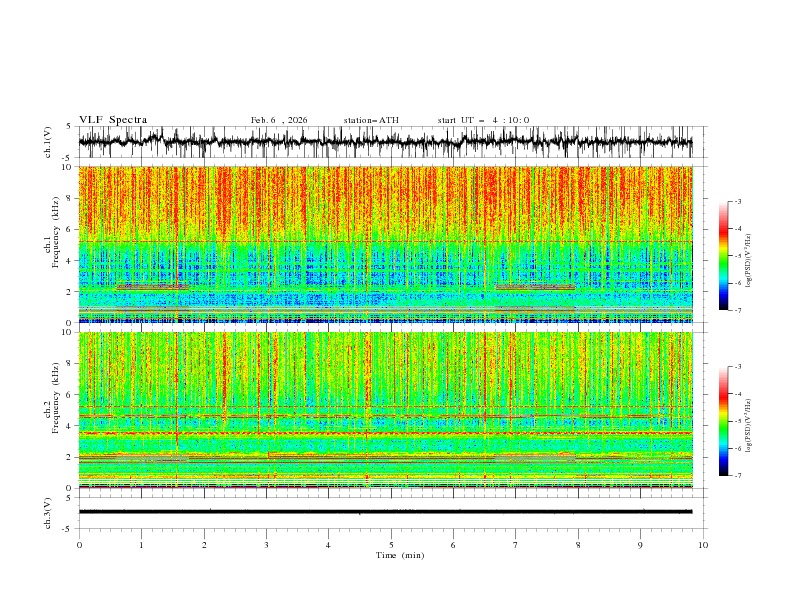Screen dimensions: 792x612
Task: Click the '5' tick on time axis
Action: pyautogui.click(x=391, y=545)
